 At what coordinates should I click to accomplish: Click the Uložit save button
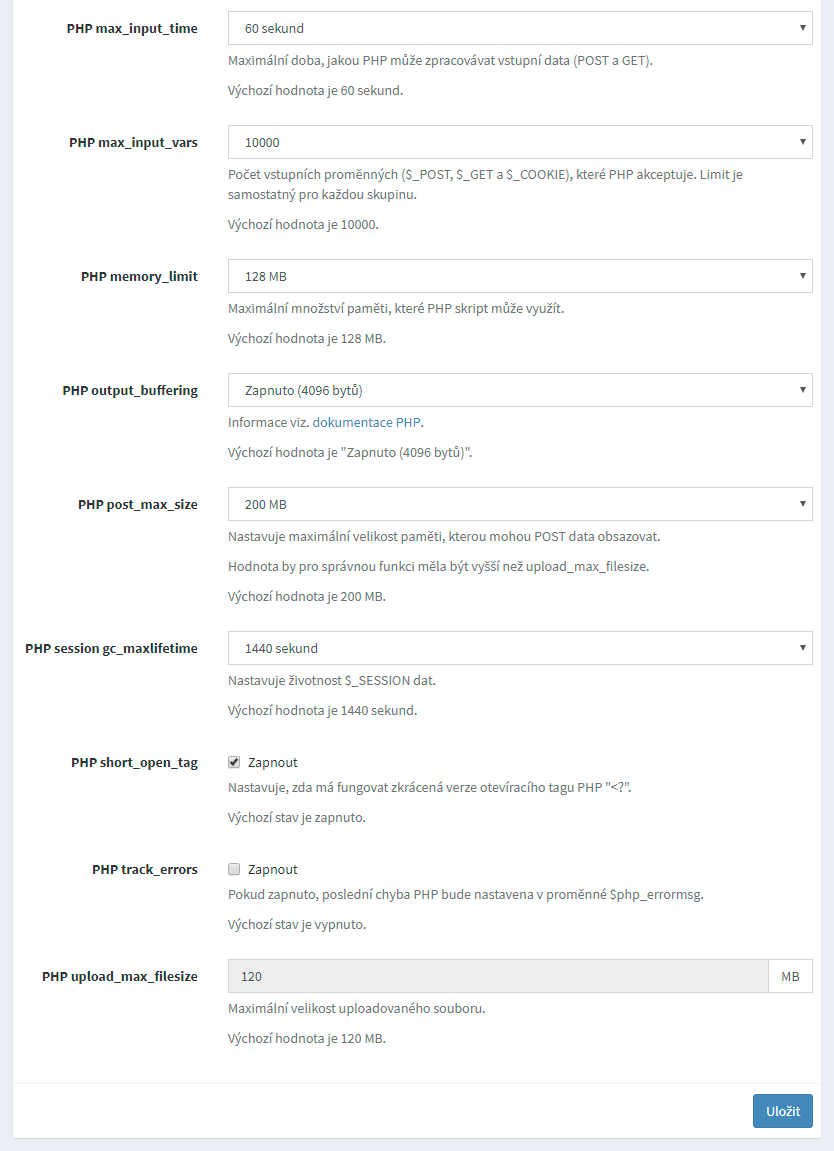782,1111
